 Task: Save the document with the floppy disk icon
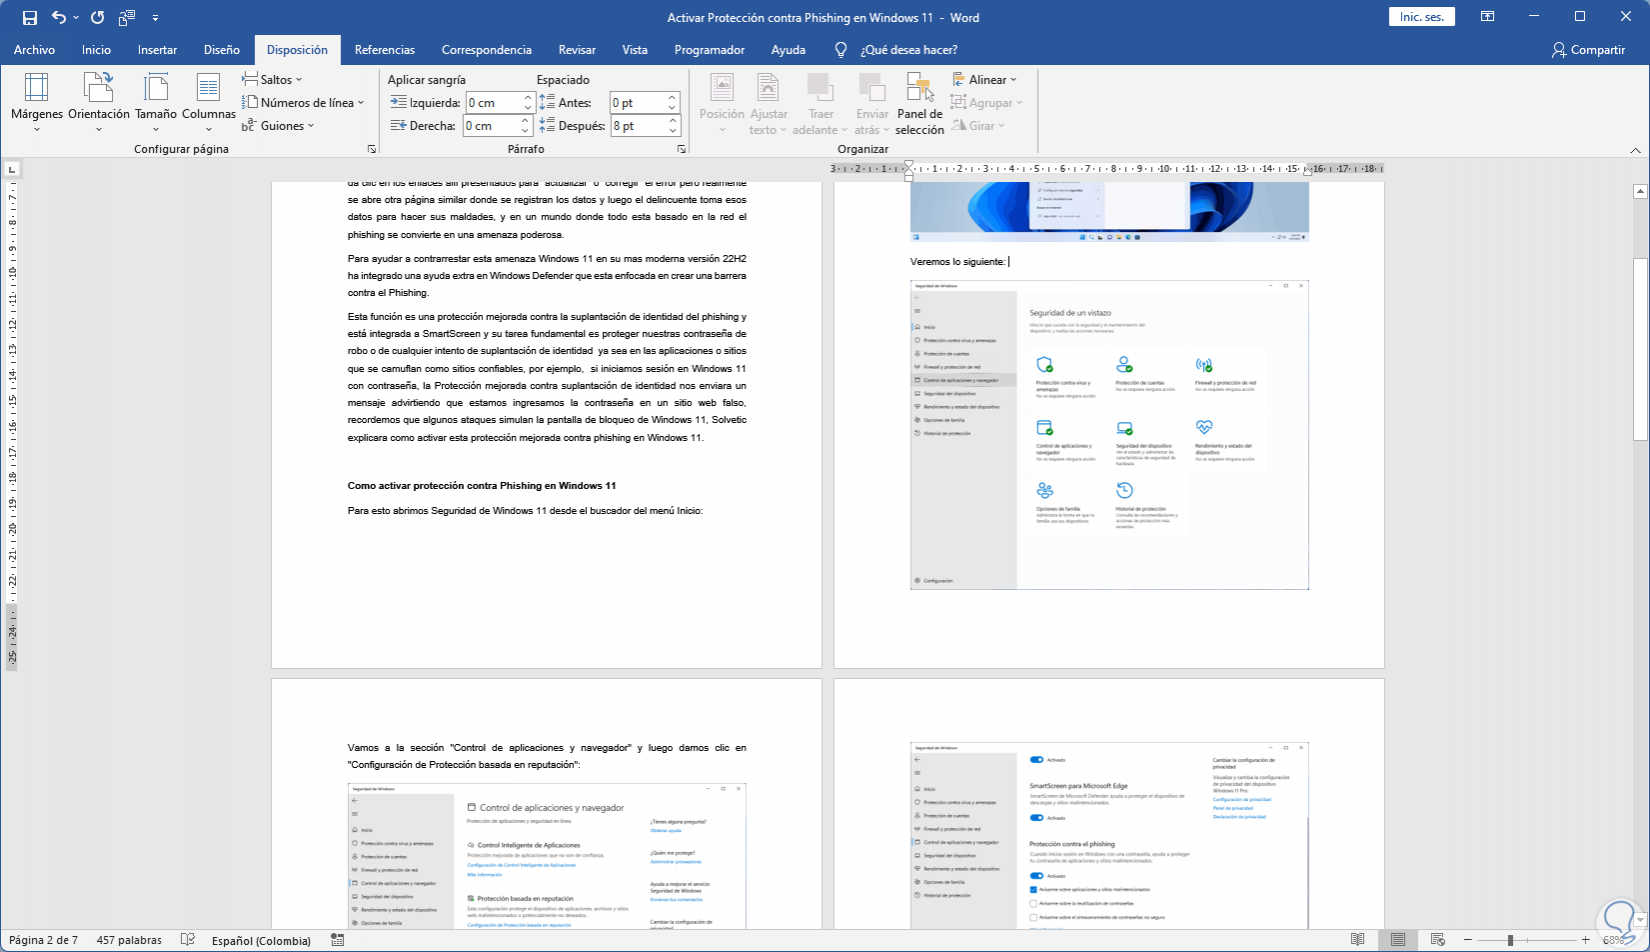point(30,18)
